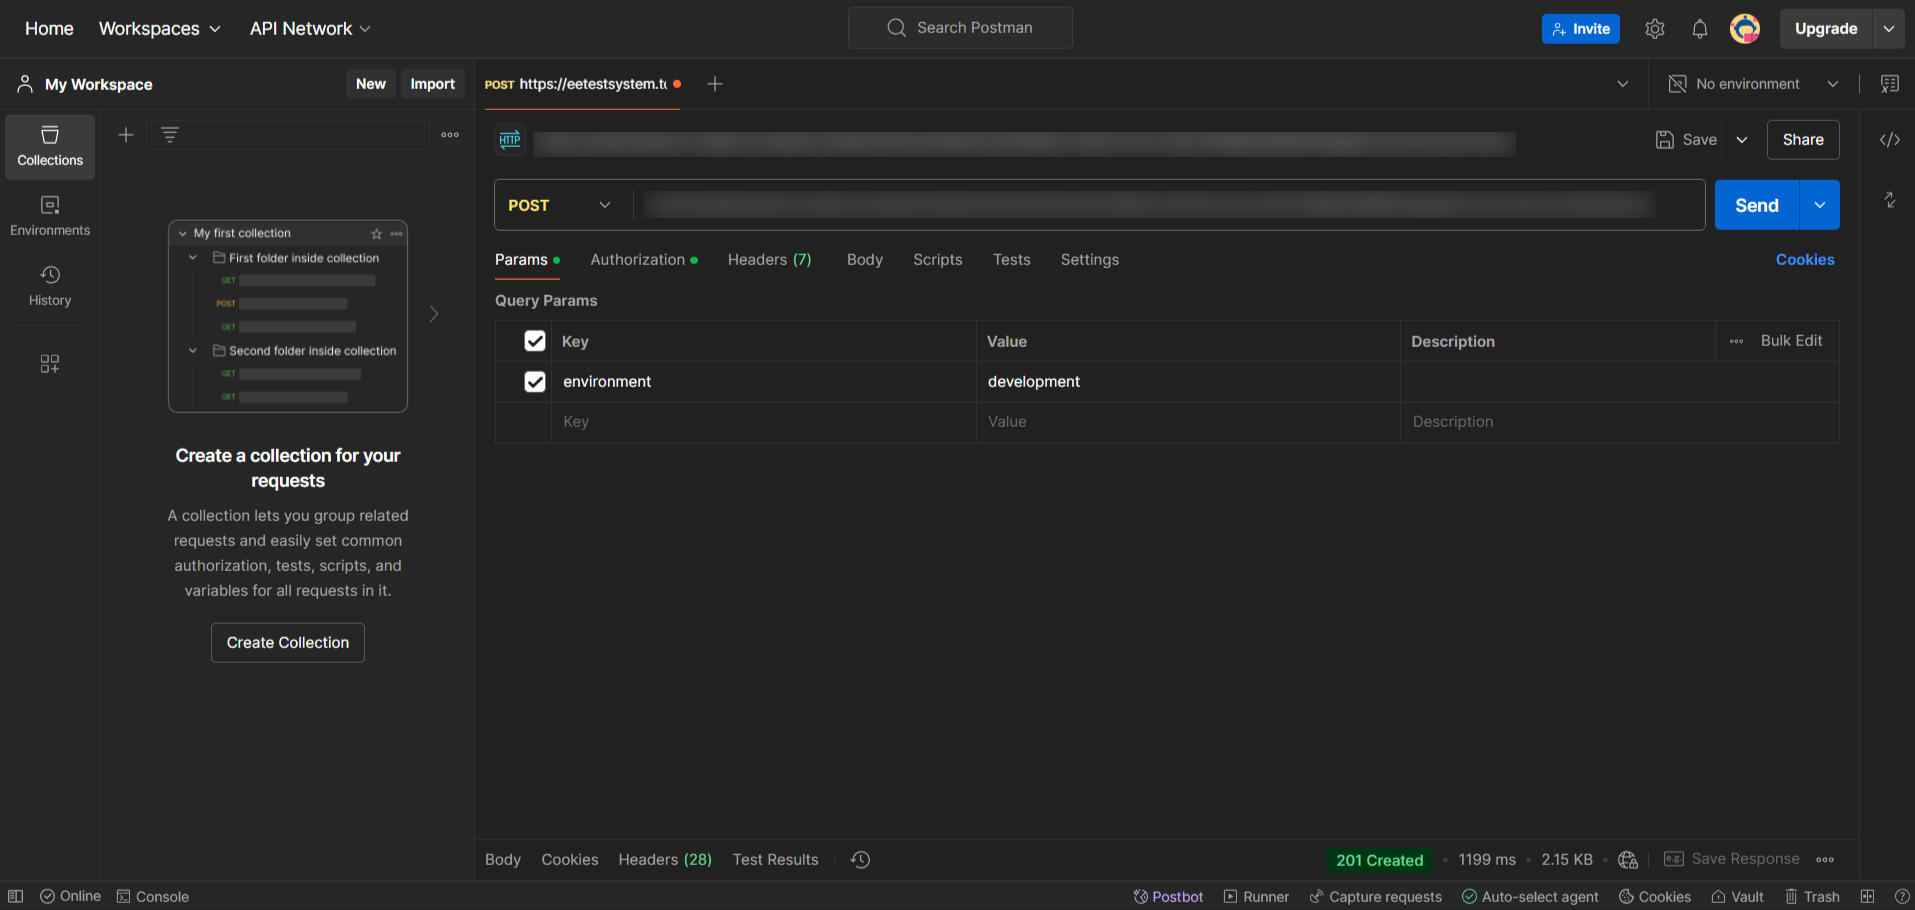
Task: Open the Collections sidebar panel
Action: pyautogui.click(x=50, y=146)
